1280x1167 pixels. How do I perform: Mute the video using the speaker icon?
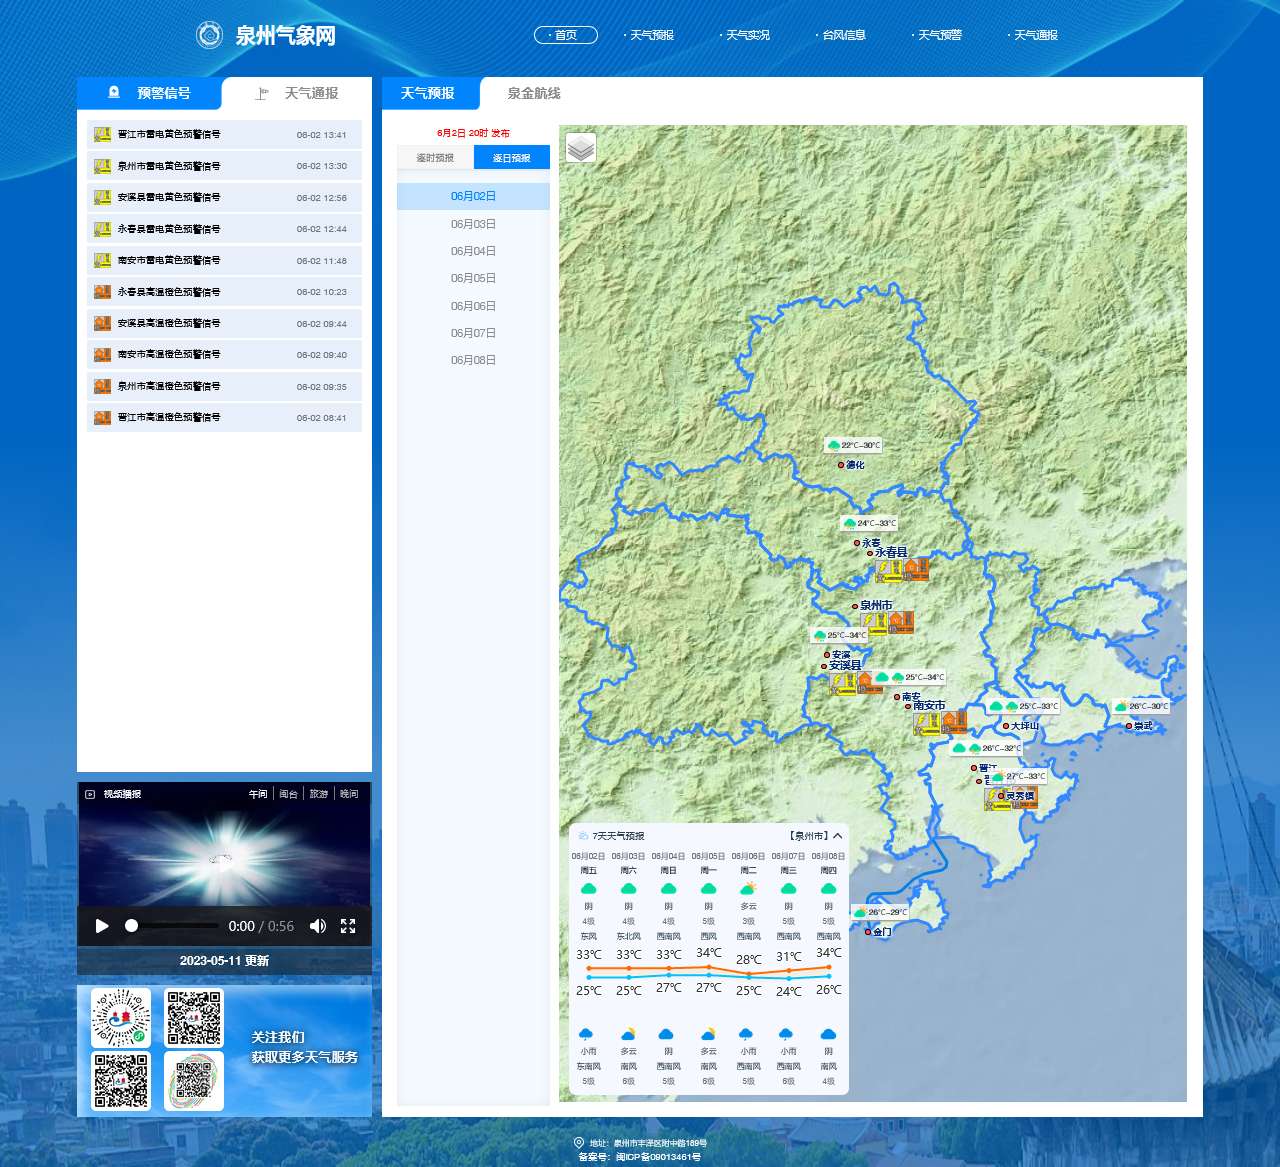(318, 926)
